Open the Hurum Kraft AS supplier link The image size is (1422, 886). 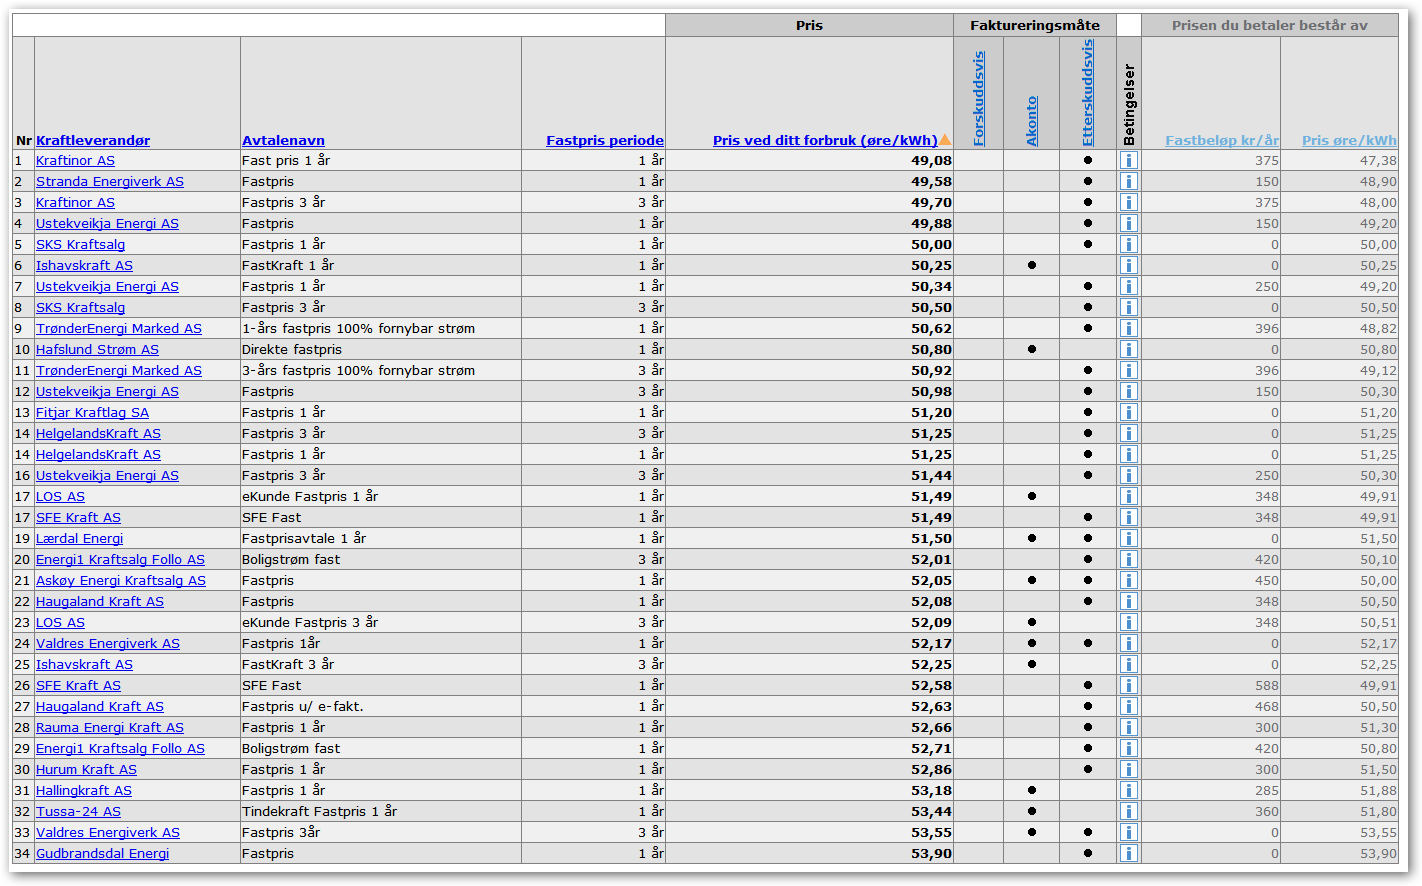click(86, 769)
